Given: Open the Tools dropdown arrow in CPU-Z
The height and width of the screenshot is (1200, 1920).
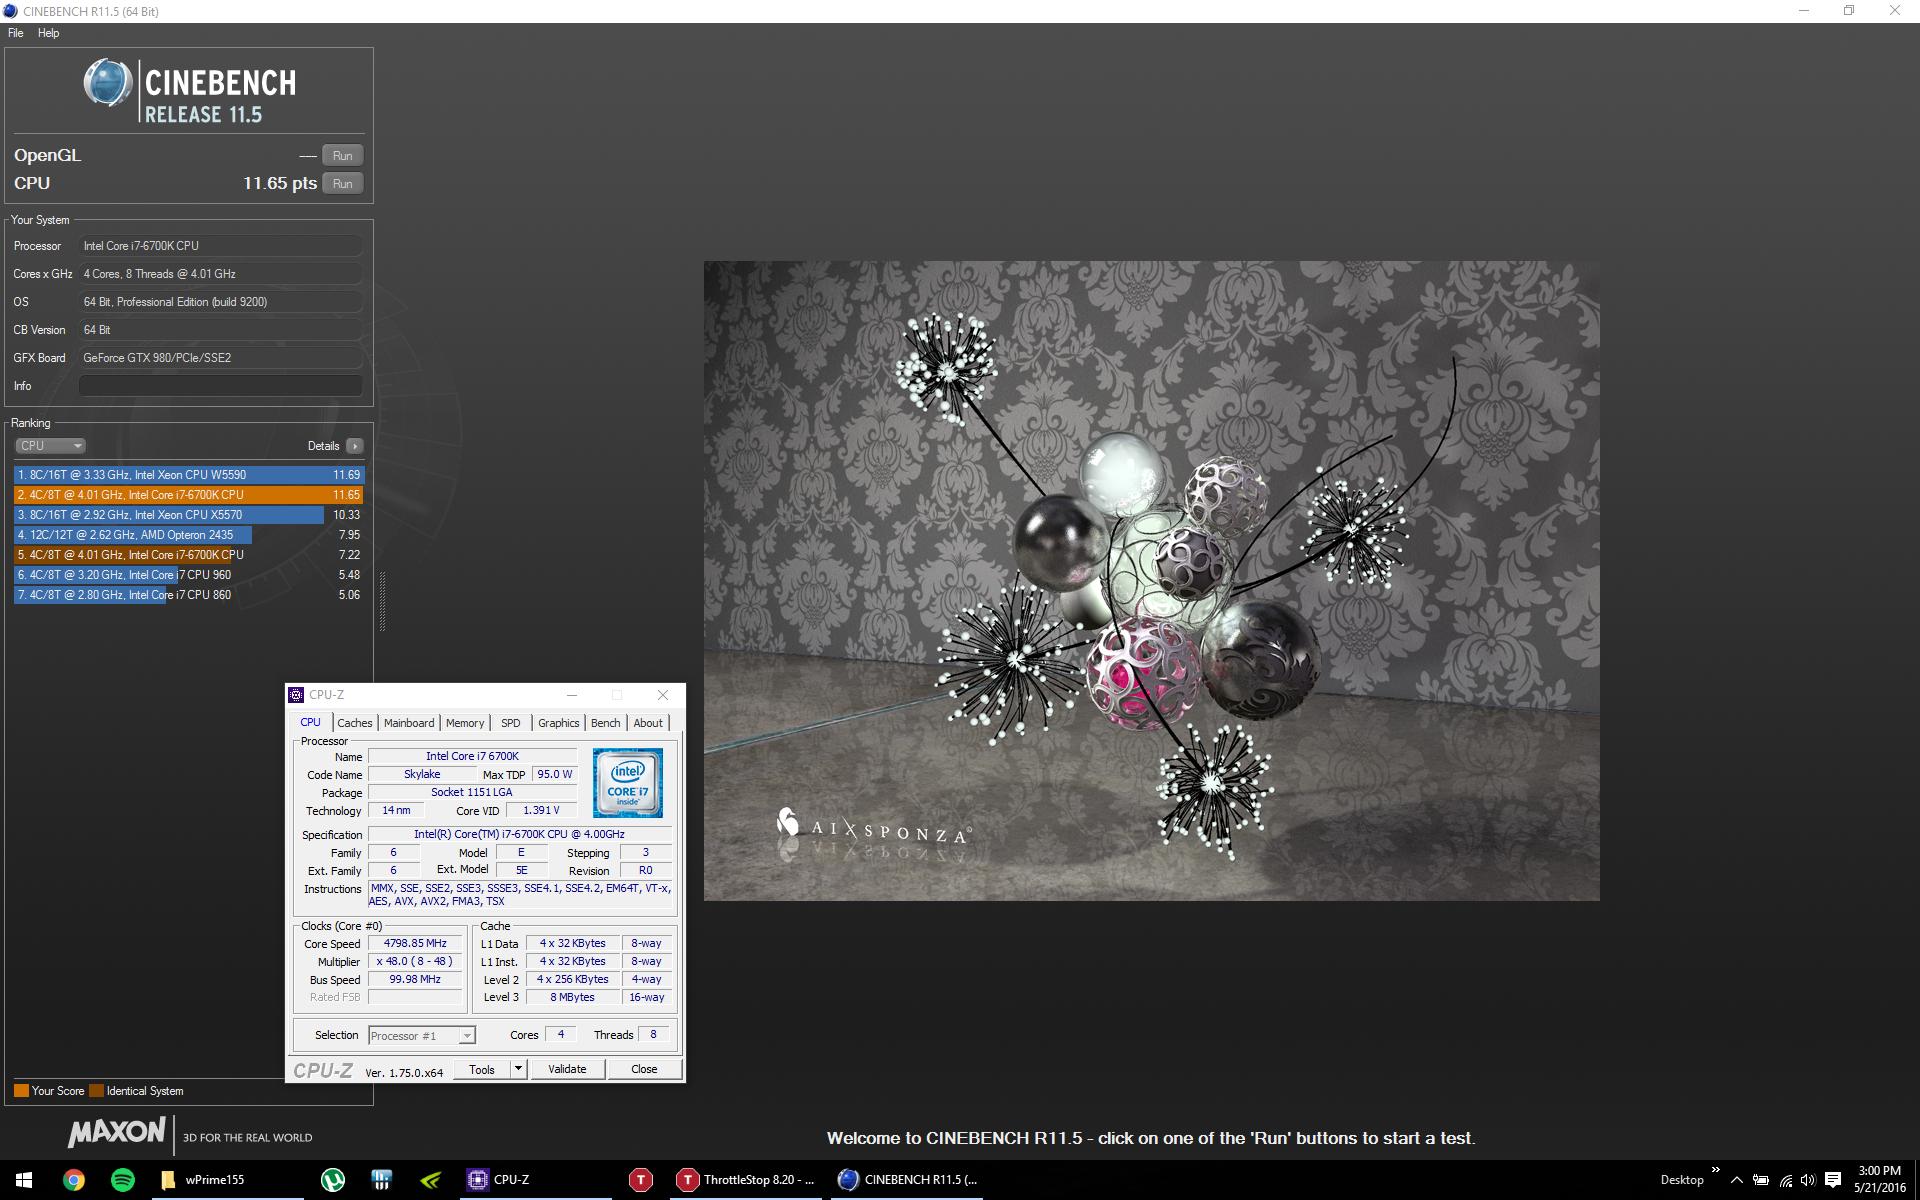Looking at the screenshot, I should click(x=518, y=1069).
